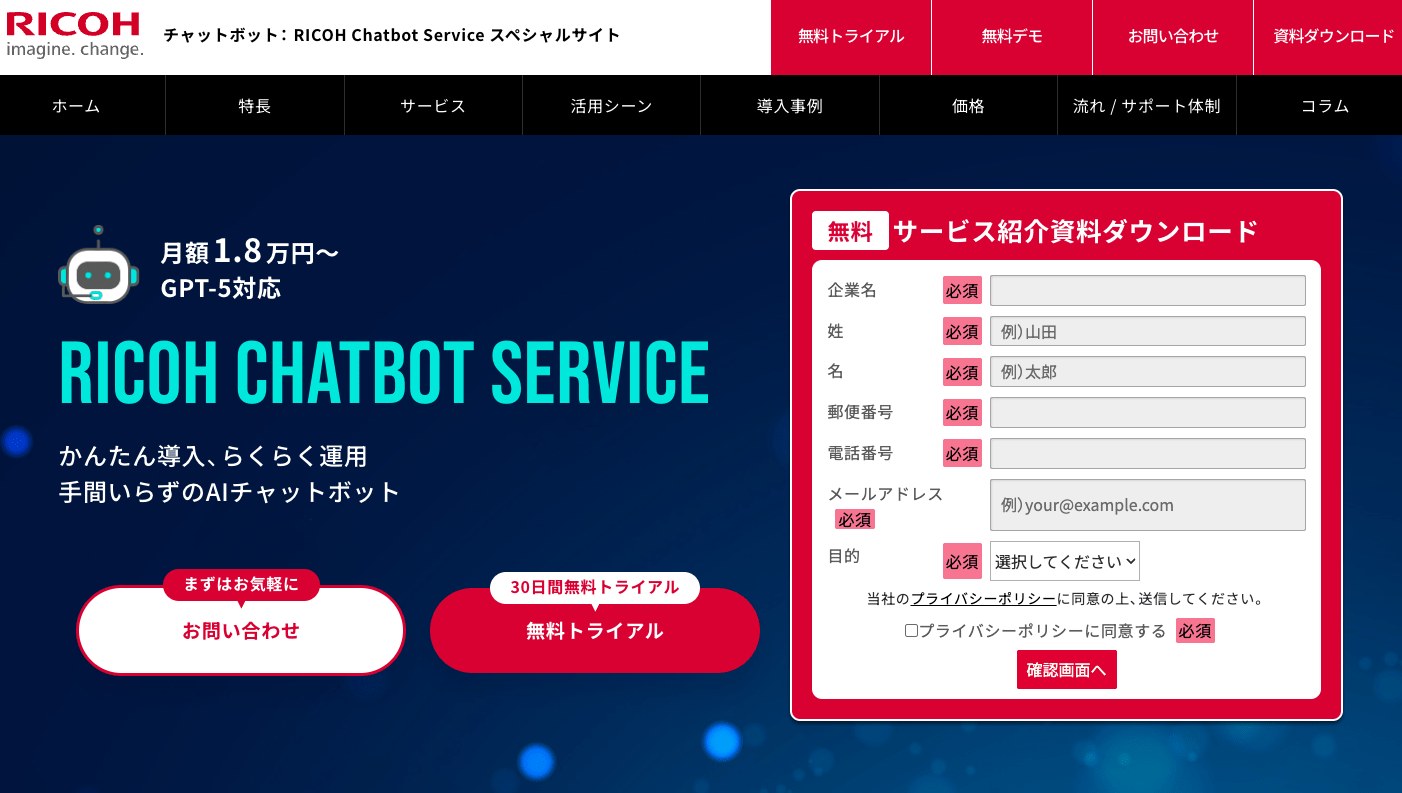Image resolution: width=1402 pixels, height=793 pixels.
Task: Focus the 企業名 company name field
Action: (x=1147, y=290)
